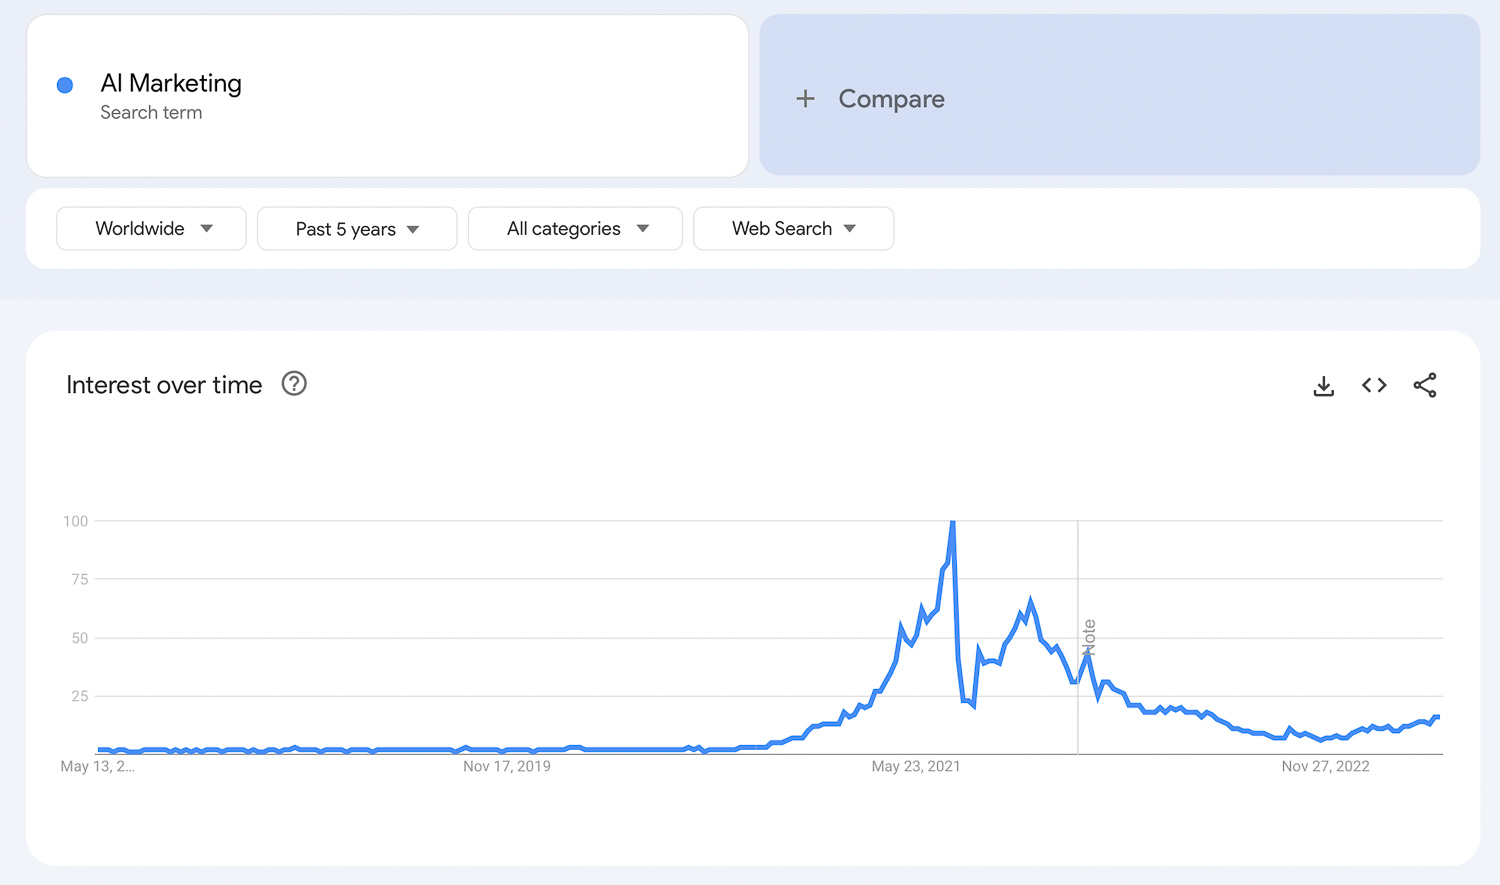Click the plus icon beside Compare
This screenshot has width=1500, height=885.
coord(805,99)
